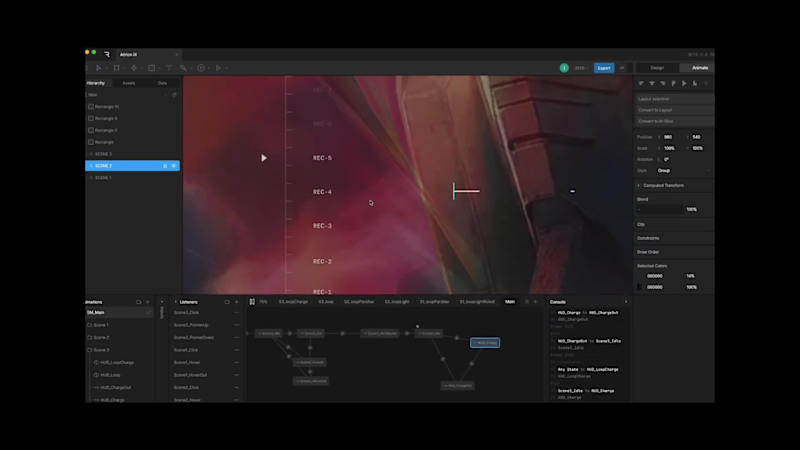Click the play button on the canvas
800x450 pixels.
264,158
